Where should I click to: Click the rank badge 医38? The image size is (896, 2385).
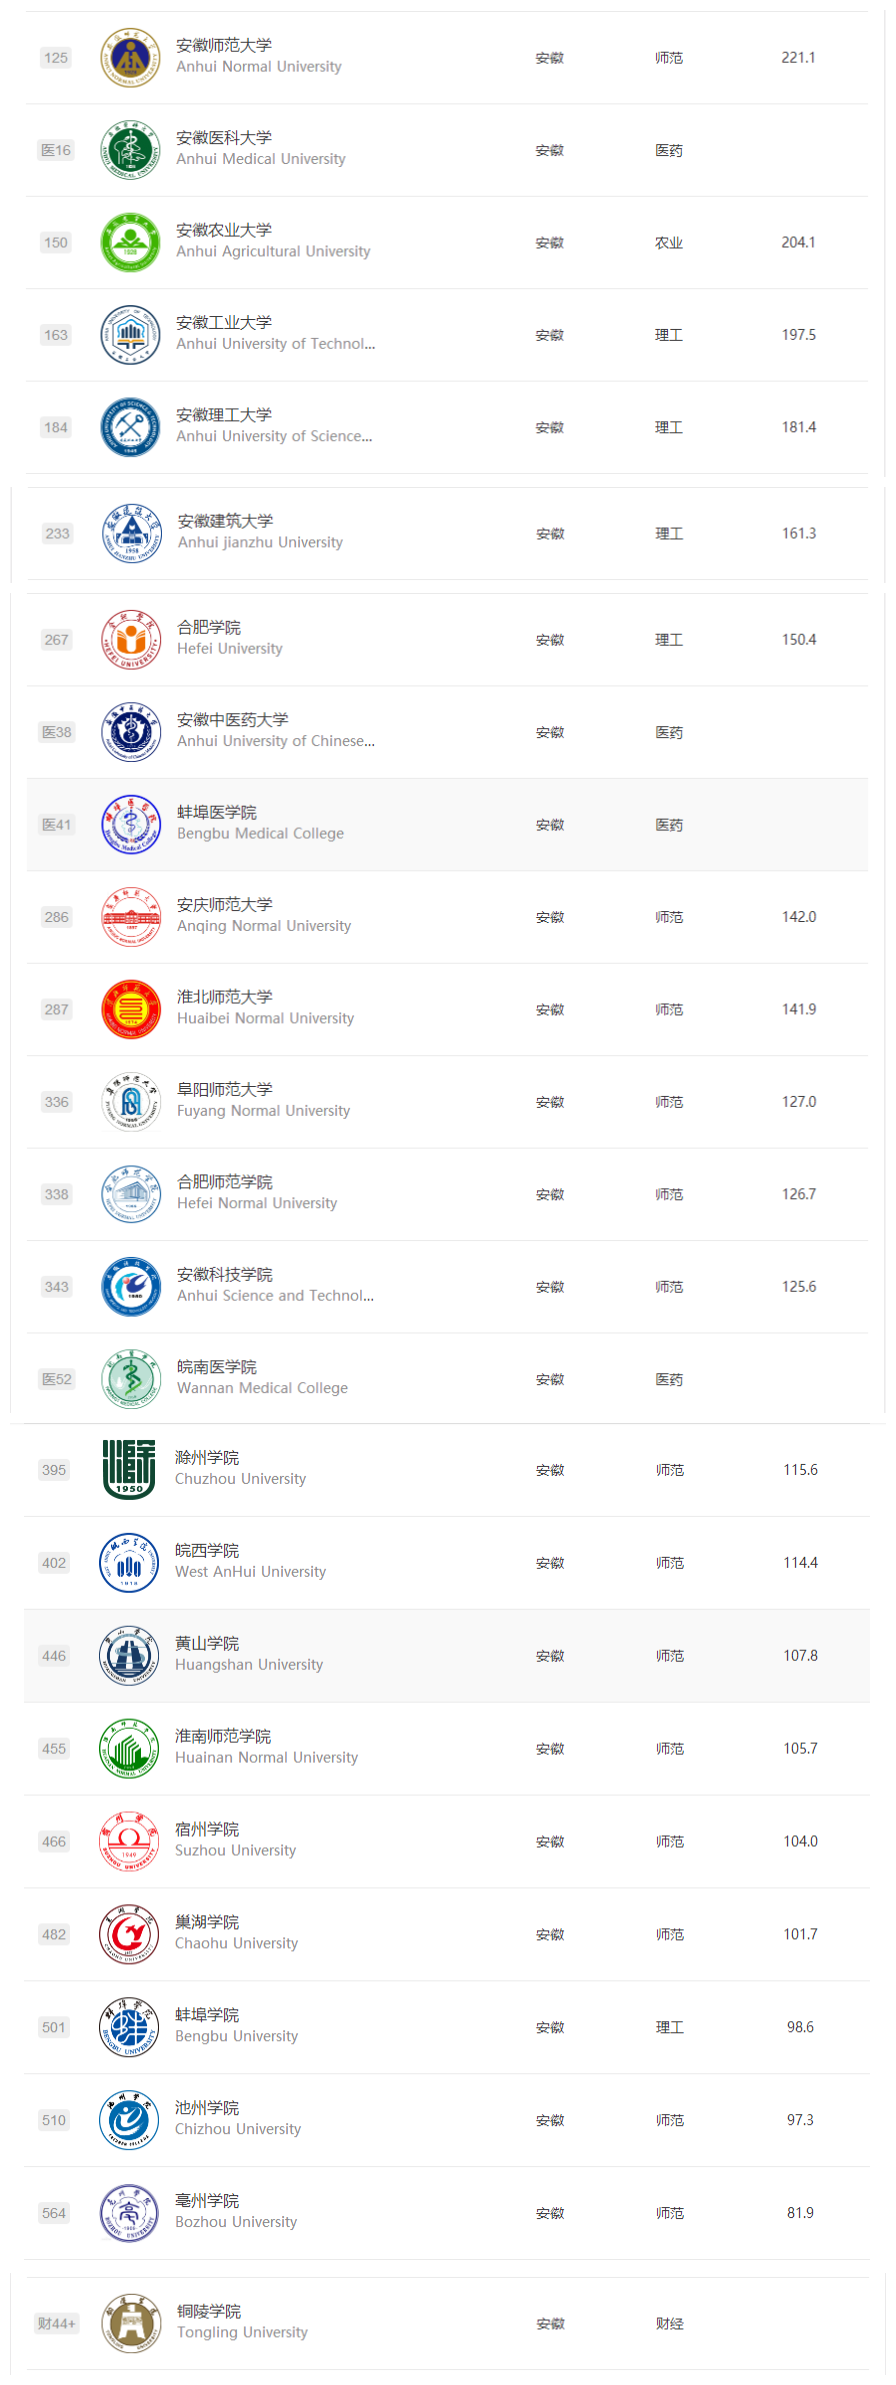pos(57,732)
